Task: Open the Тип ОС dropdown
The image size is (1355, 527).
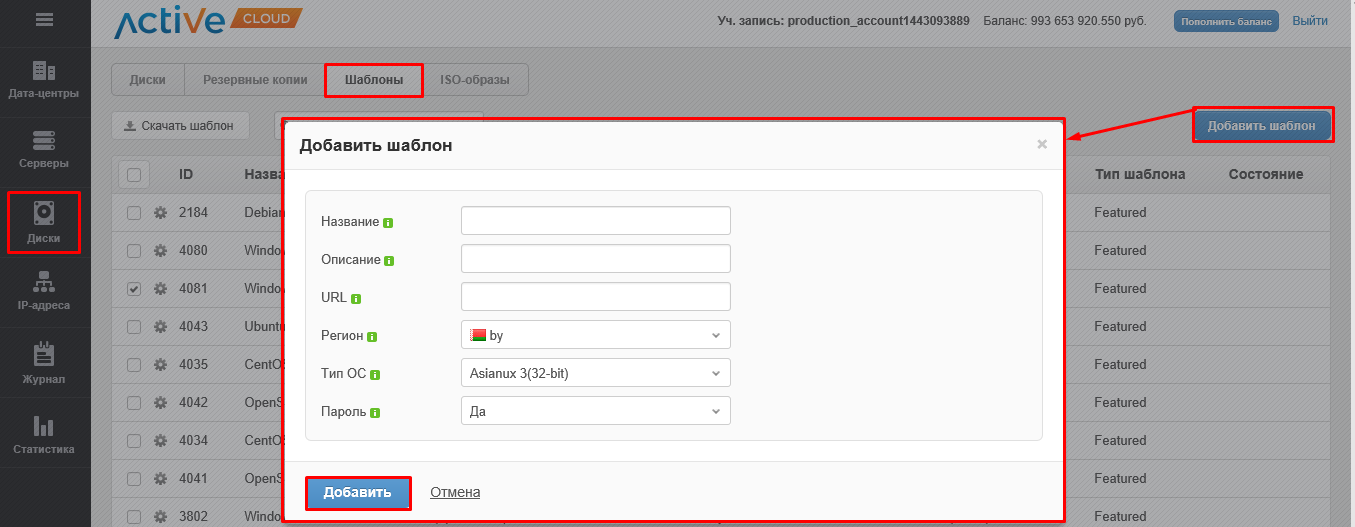Action: pos(595,373)
